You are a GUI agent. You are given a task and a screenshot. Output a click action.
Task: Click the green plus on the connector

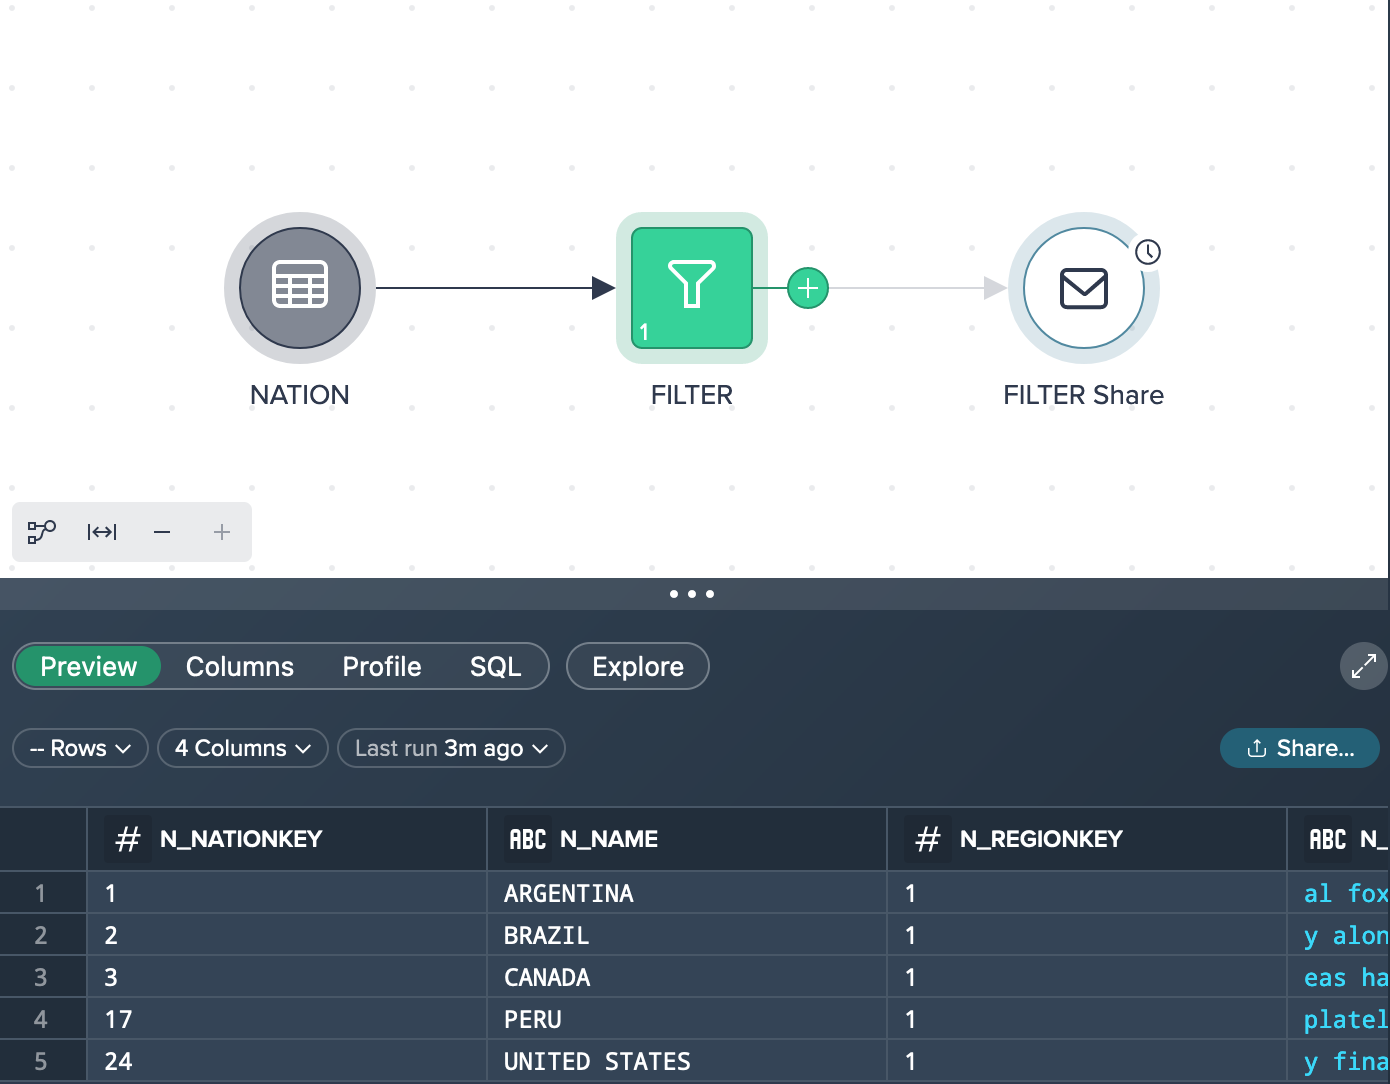tap(807, 288)
